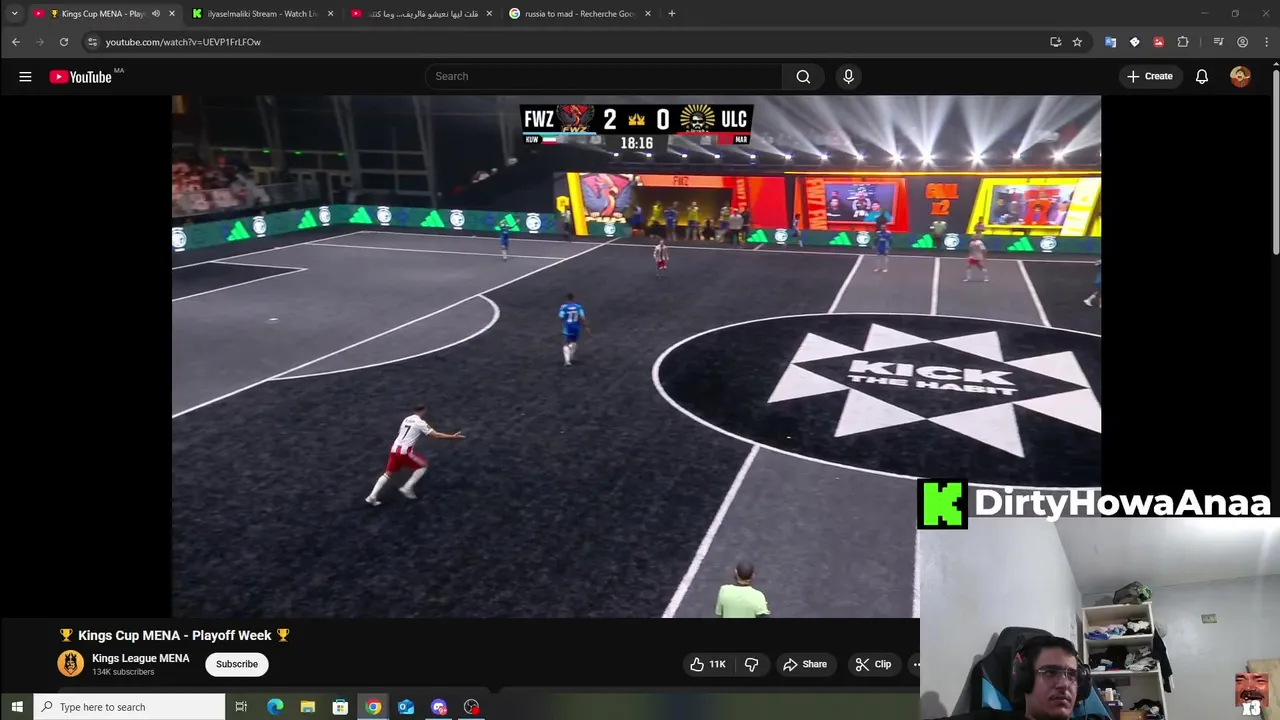Switch to the russia to mad Google tab

(581, 14)
